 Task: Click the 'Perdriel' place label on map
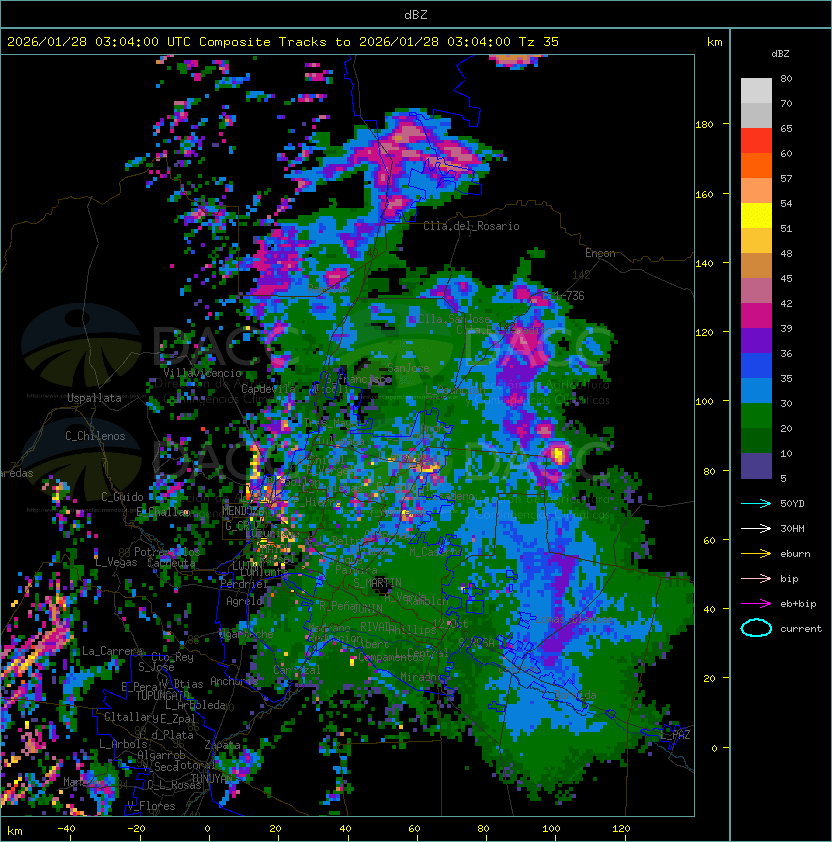point(244,583)
